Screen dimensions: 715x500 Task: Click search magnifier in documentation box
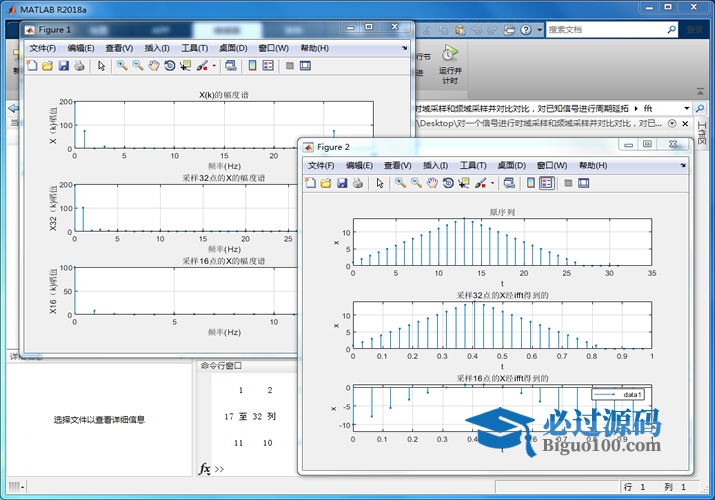[x=671, y=30]
